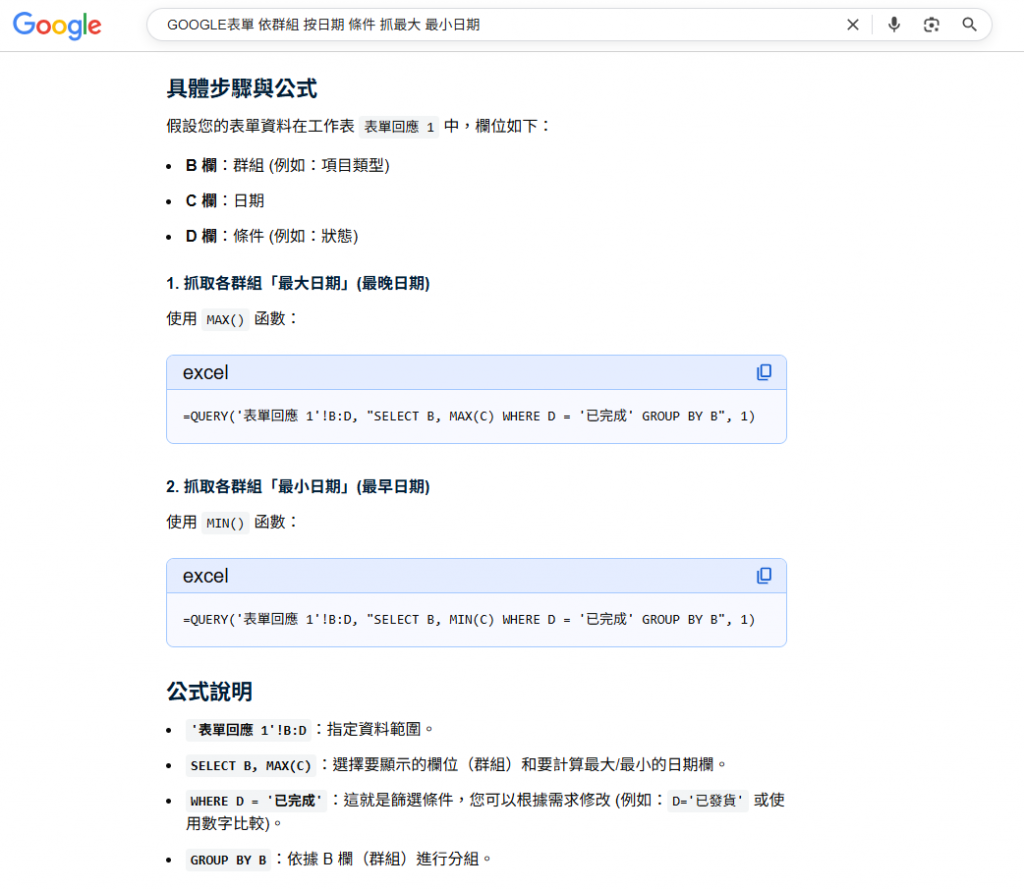The height and width of the screenshot is (890, 1024).
Task: Click the inline code MAX() label
Action: pos(225,319)
